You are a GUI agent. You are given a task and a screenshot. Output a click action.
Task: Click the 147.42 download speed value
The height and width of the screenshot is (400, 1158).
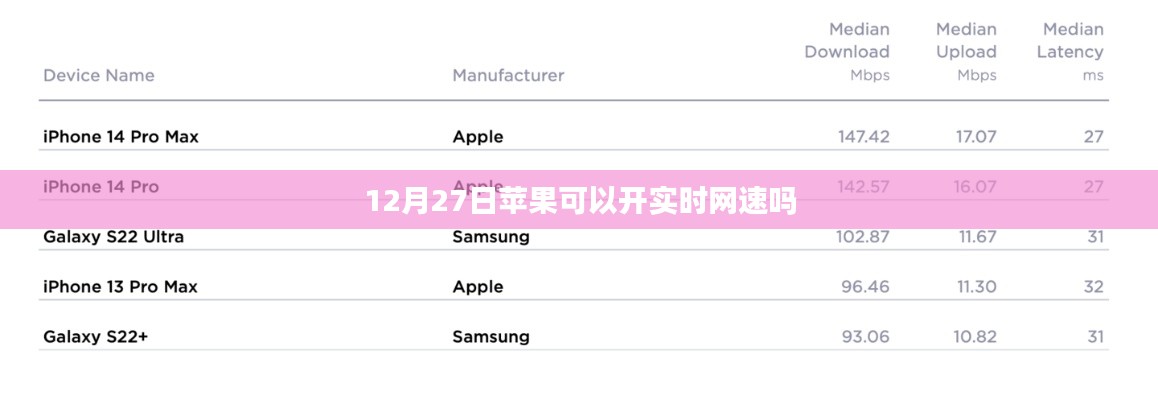863,137
